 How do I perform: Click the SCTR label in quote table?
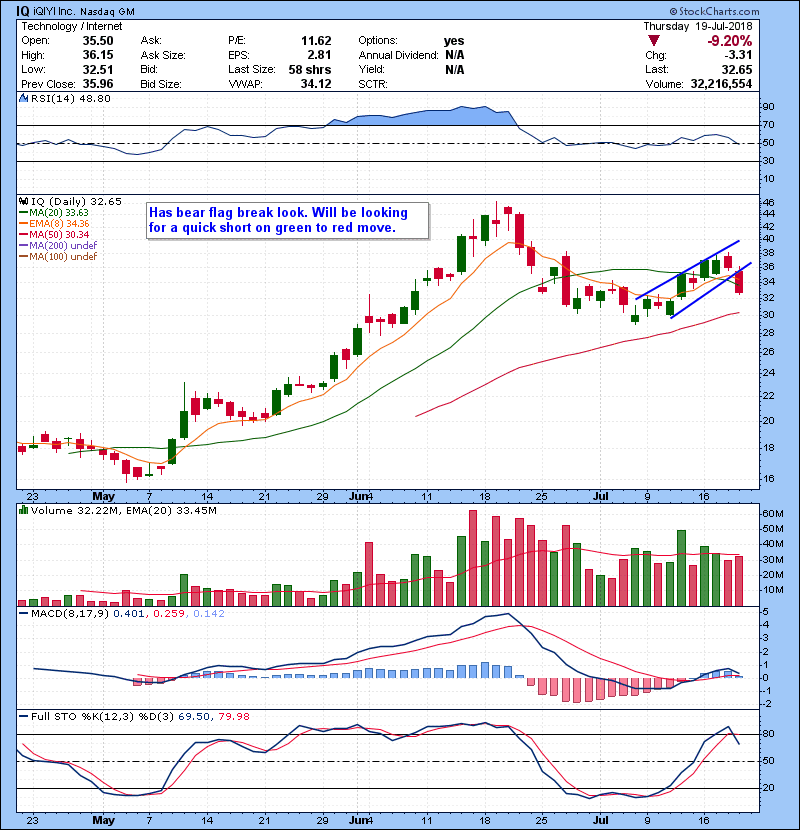pos(373,84)
